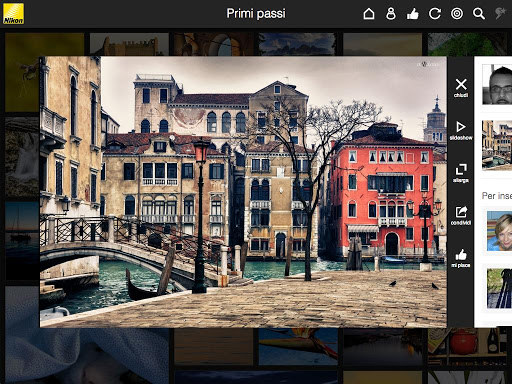
Task: Go to home icon
Action: (x=369, y=14)
